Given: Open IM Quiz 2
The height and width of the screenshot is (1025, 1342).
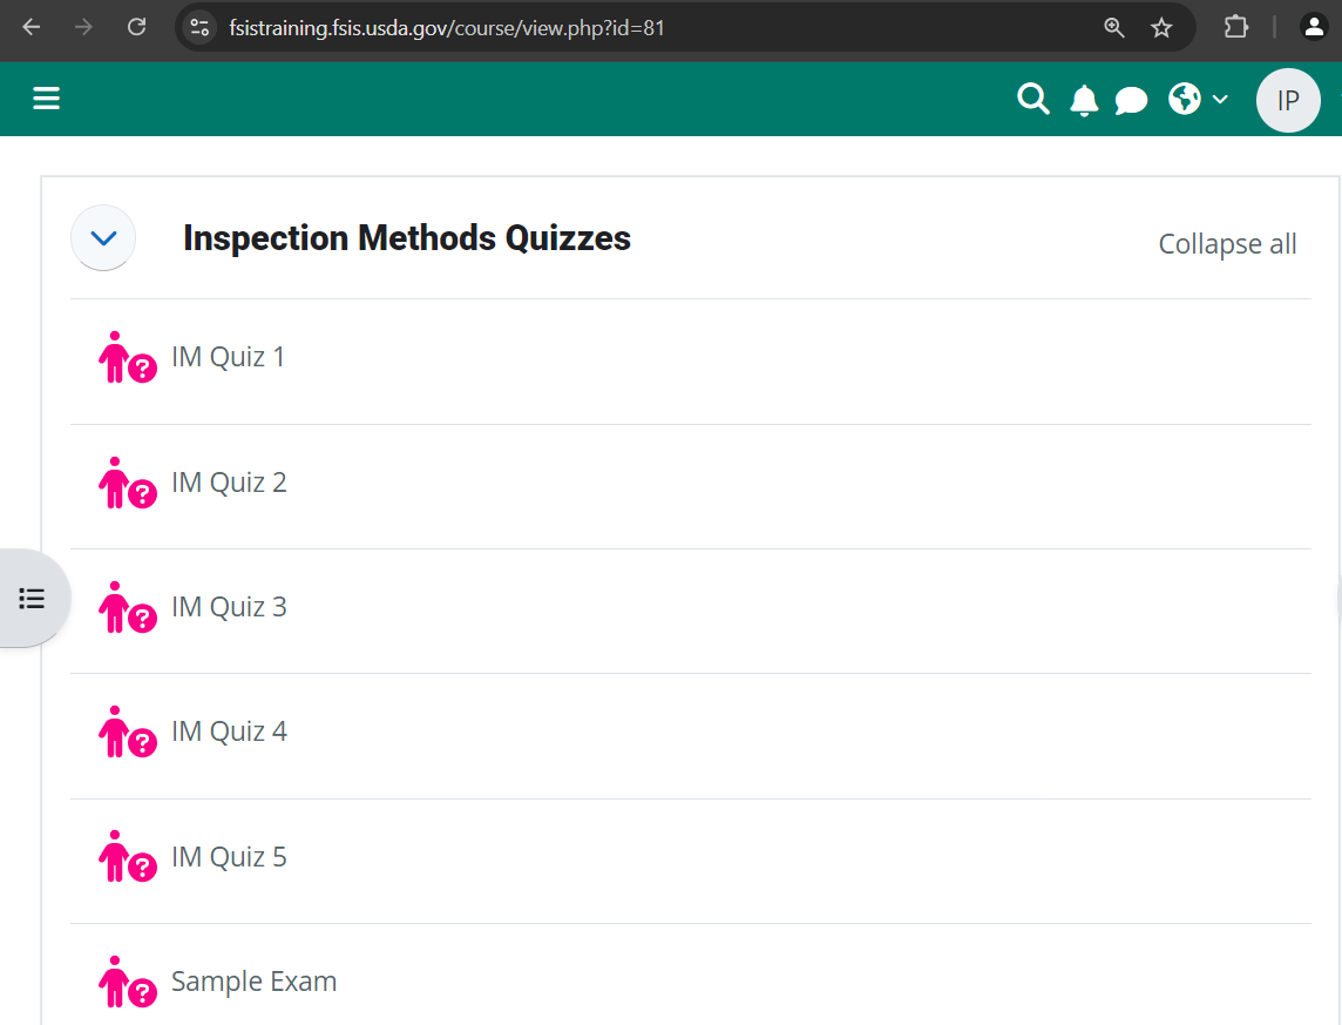Looking at the screenshot, I should point(229,482).
